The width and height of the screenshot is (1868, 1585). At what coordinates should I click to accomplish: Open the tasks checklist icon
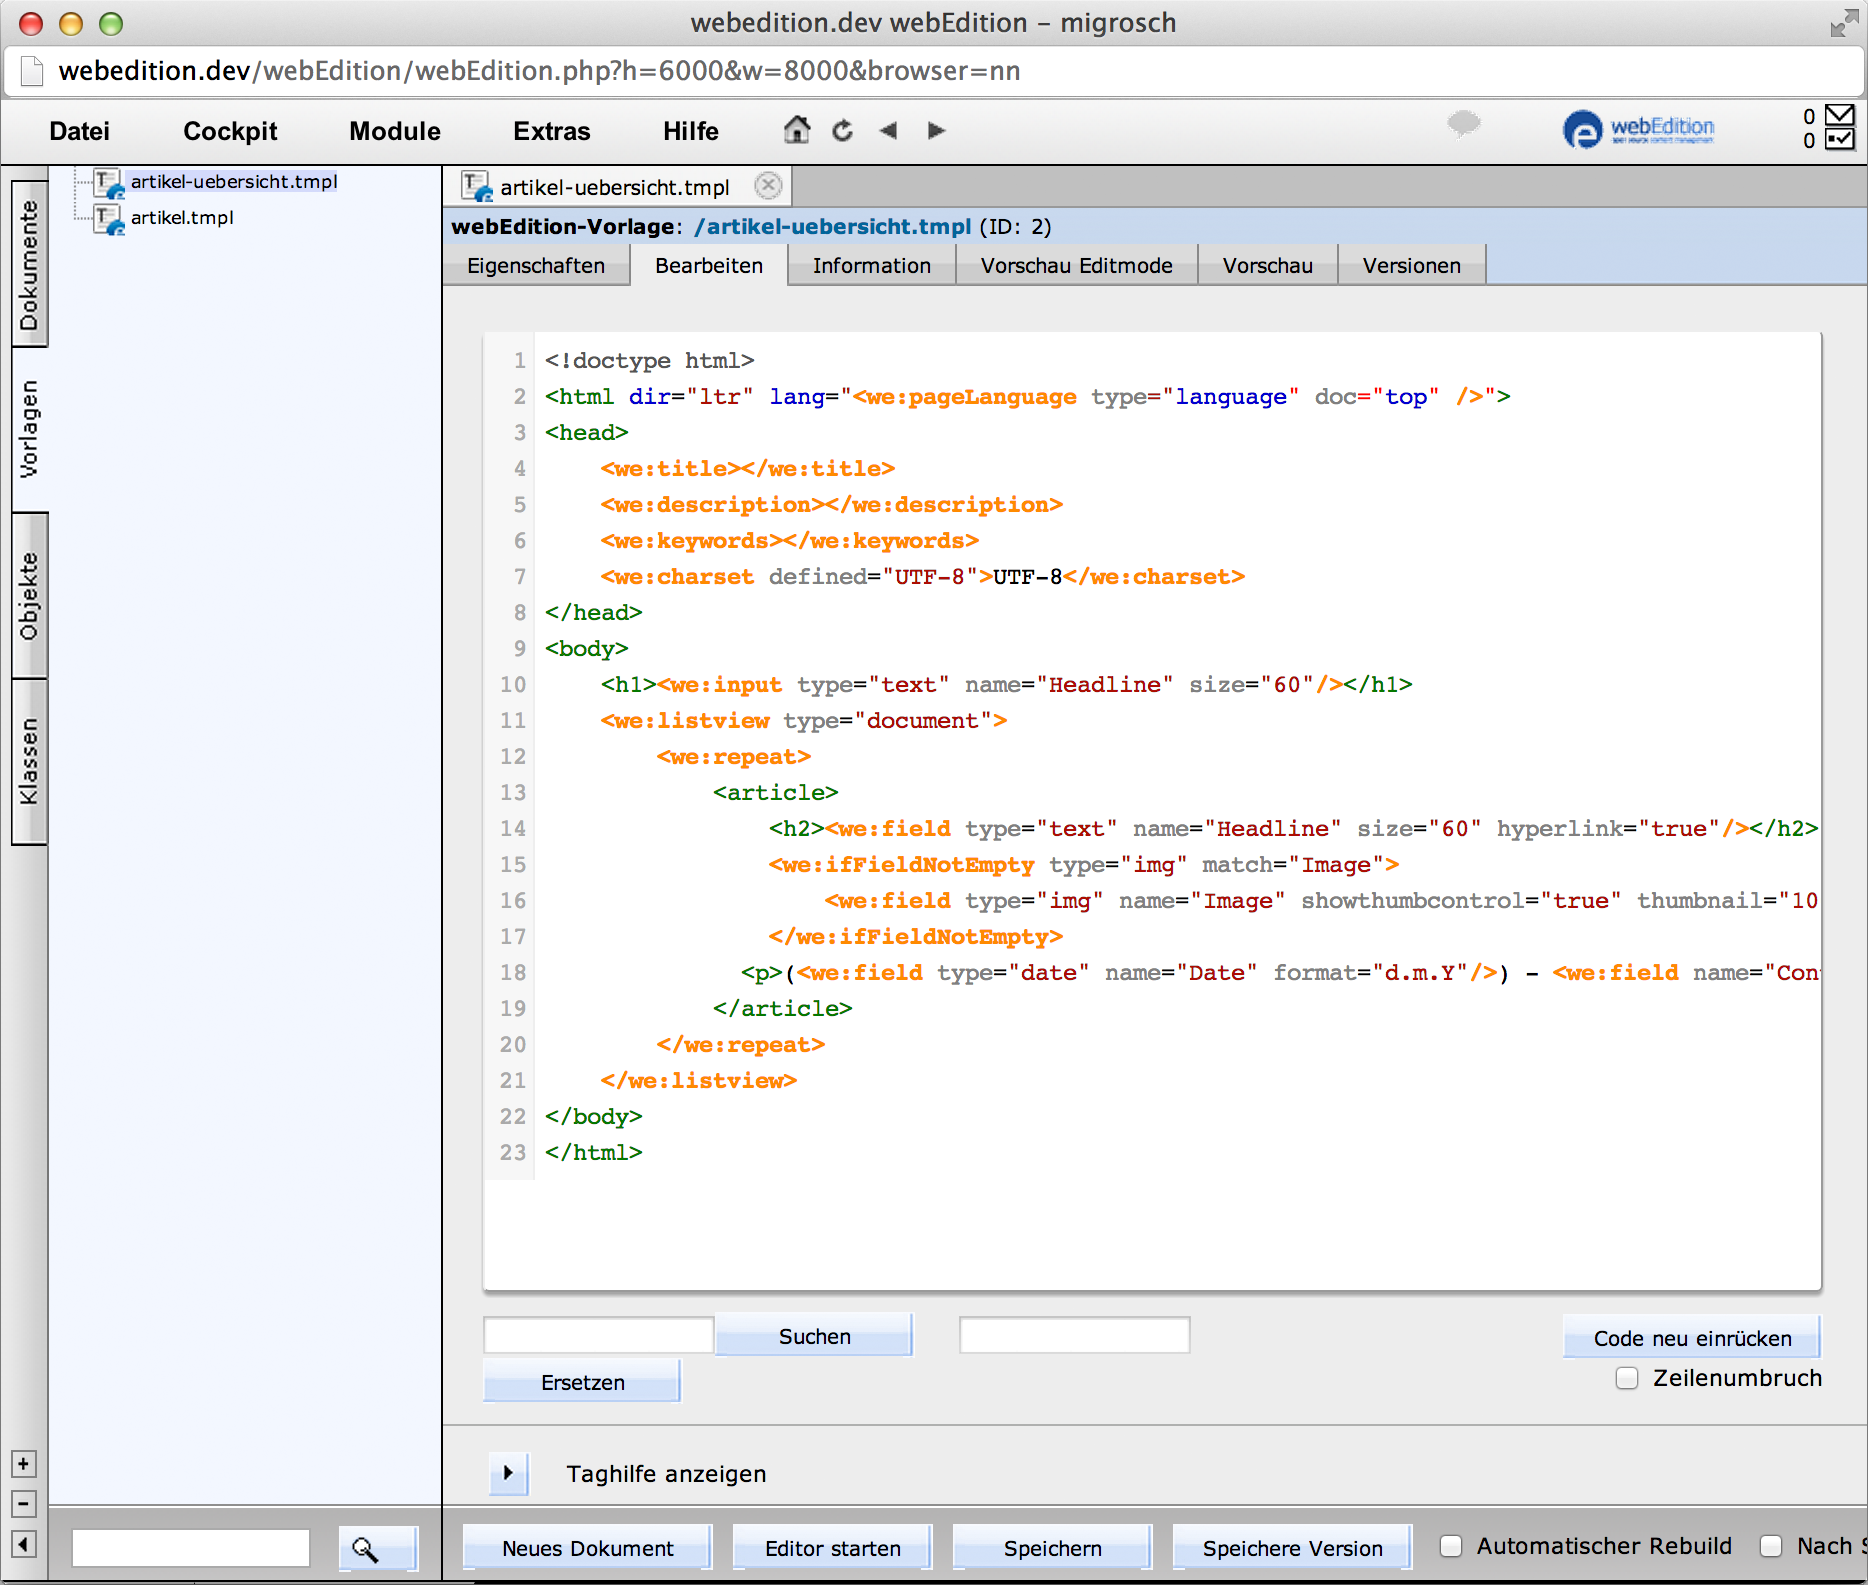coord(1839,140)
